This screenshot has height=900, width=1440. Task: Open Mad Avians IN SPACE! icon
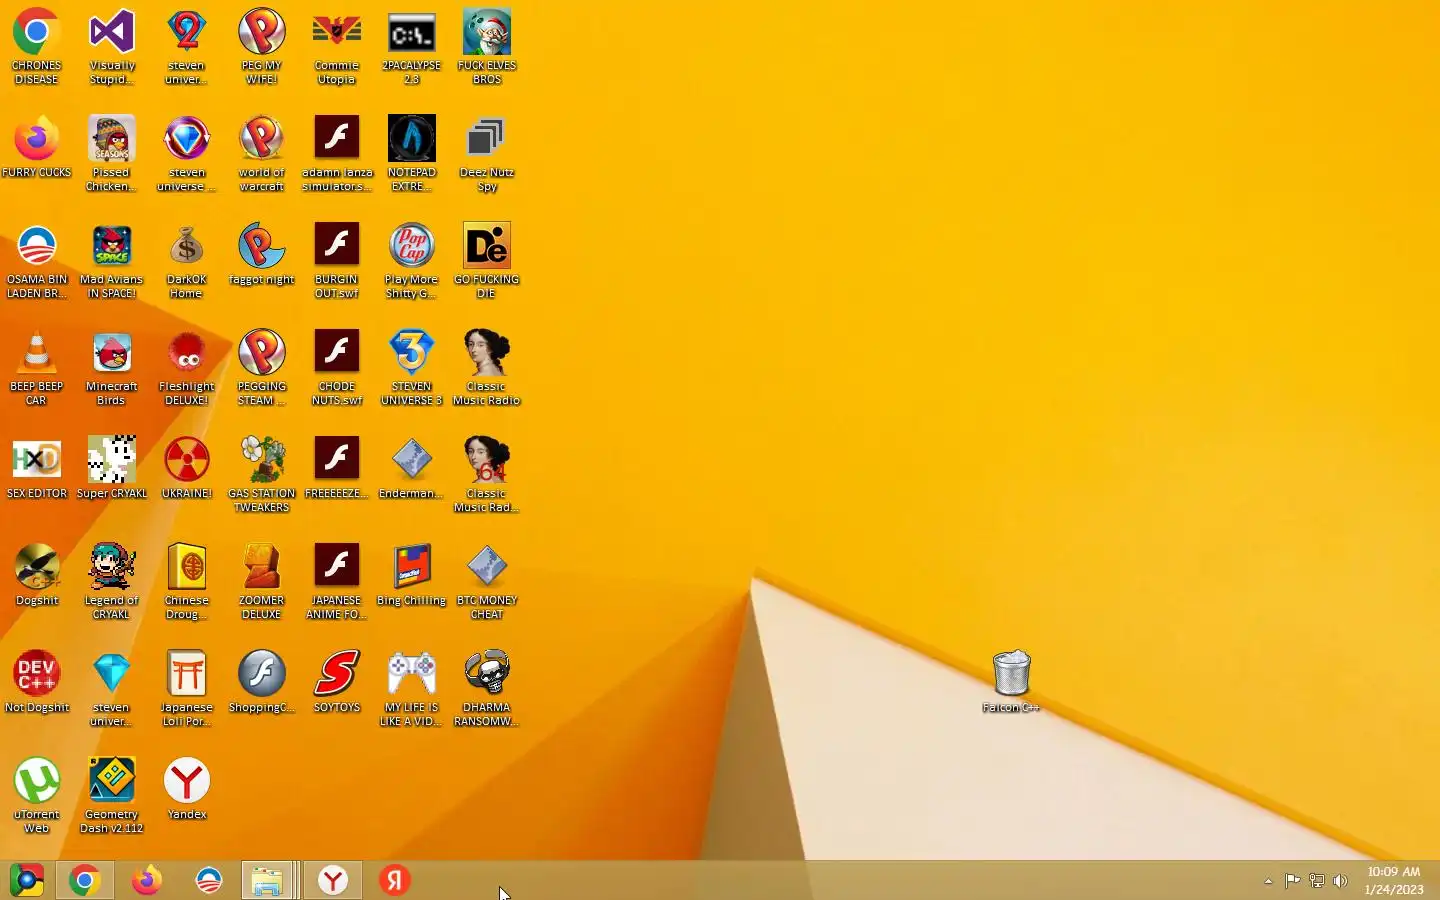tap(111, 260)
